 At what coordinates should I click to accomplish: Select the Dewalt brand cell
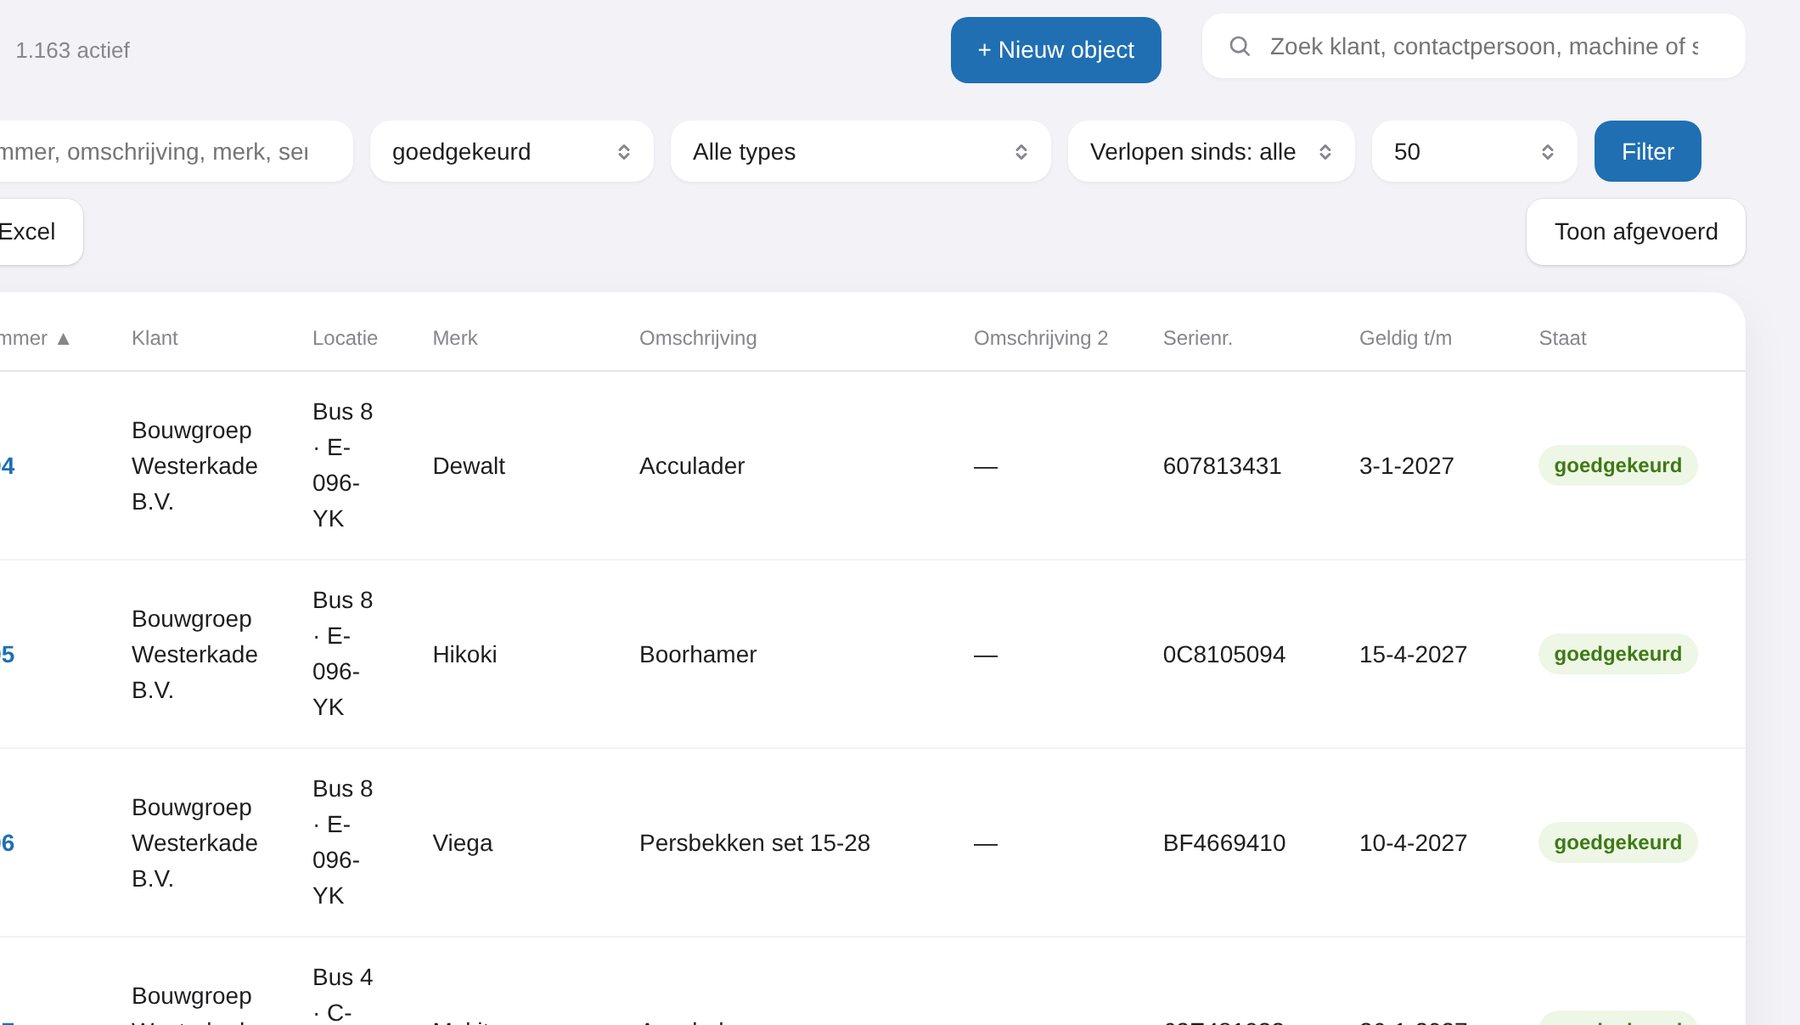[468, 466]
